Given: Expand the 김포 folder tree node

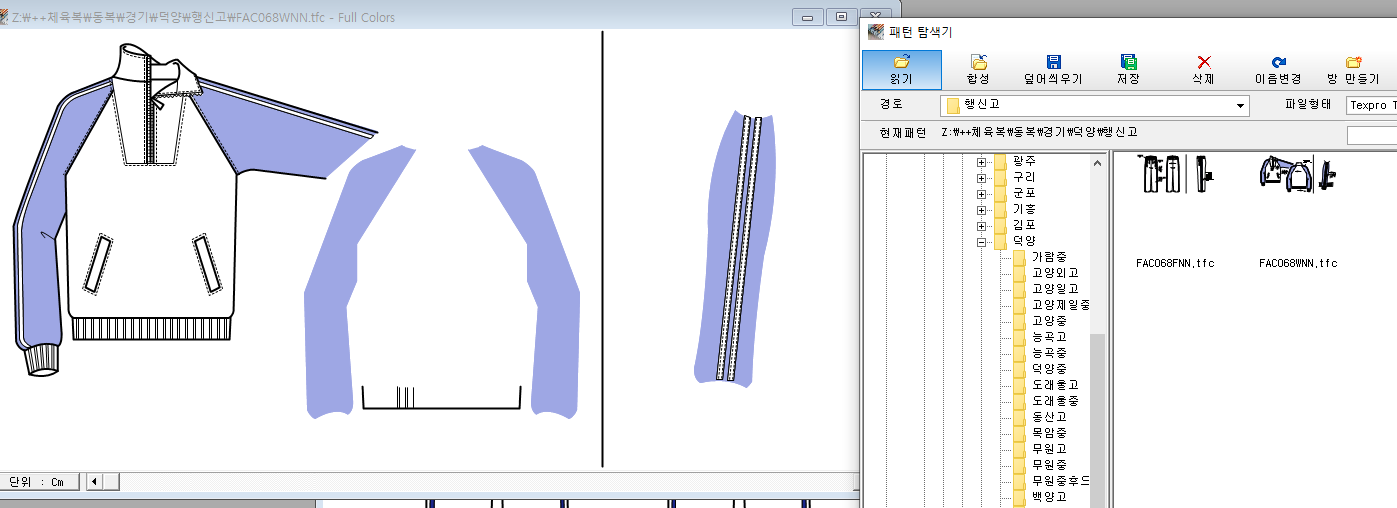Looking at the screenshot, I should click(x=982, y=225).
